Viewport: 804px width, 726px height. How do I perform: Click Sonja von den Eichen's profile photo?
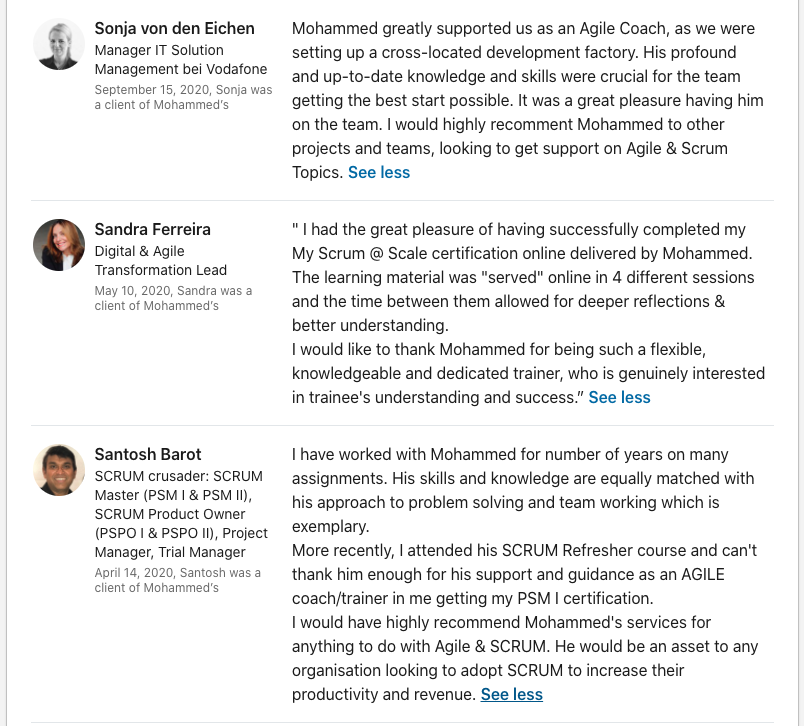[59, 44]
